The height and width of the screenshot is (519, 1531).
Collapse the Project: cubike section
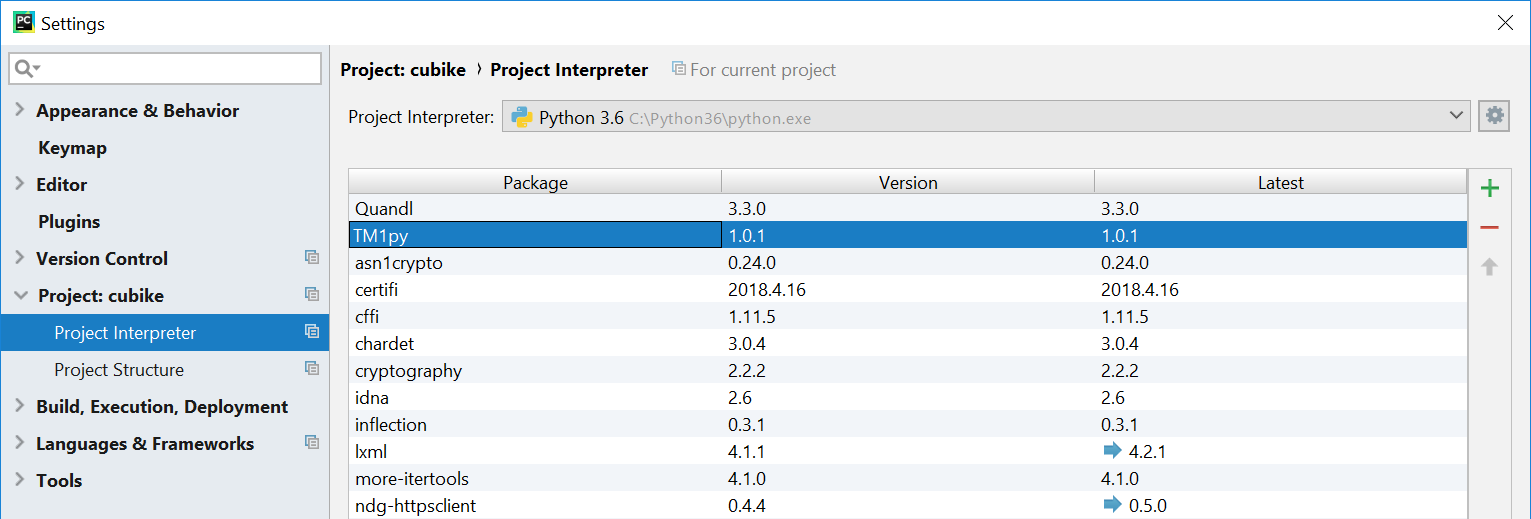click(20, 295)
